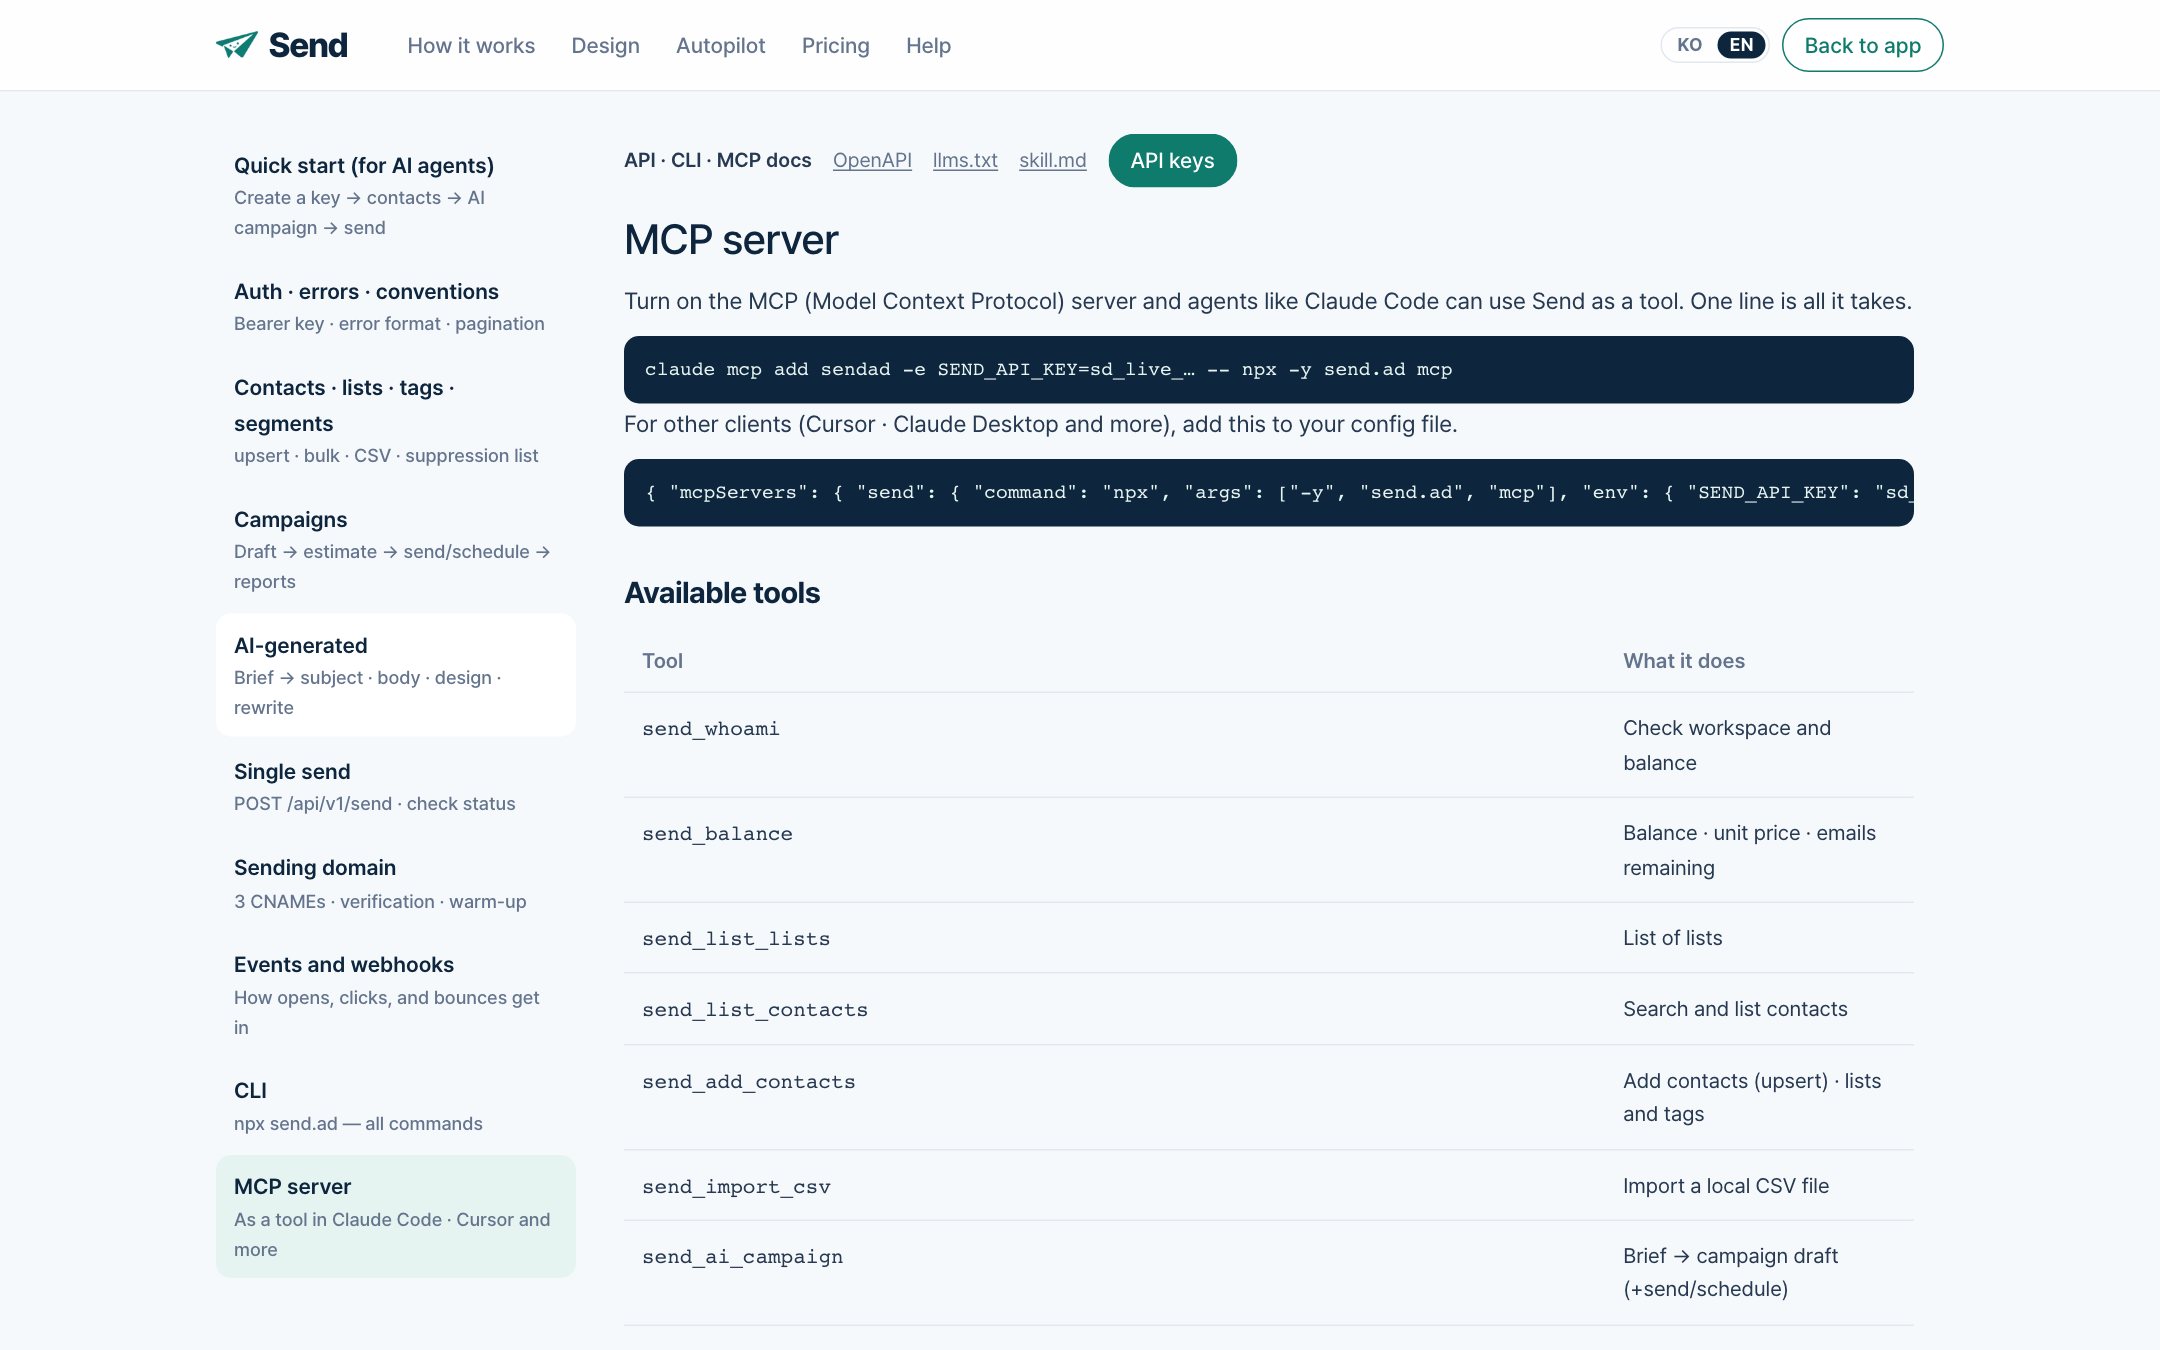Open Quick start (for AI agents) section

396,196
